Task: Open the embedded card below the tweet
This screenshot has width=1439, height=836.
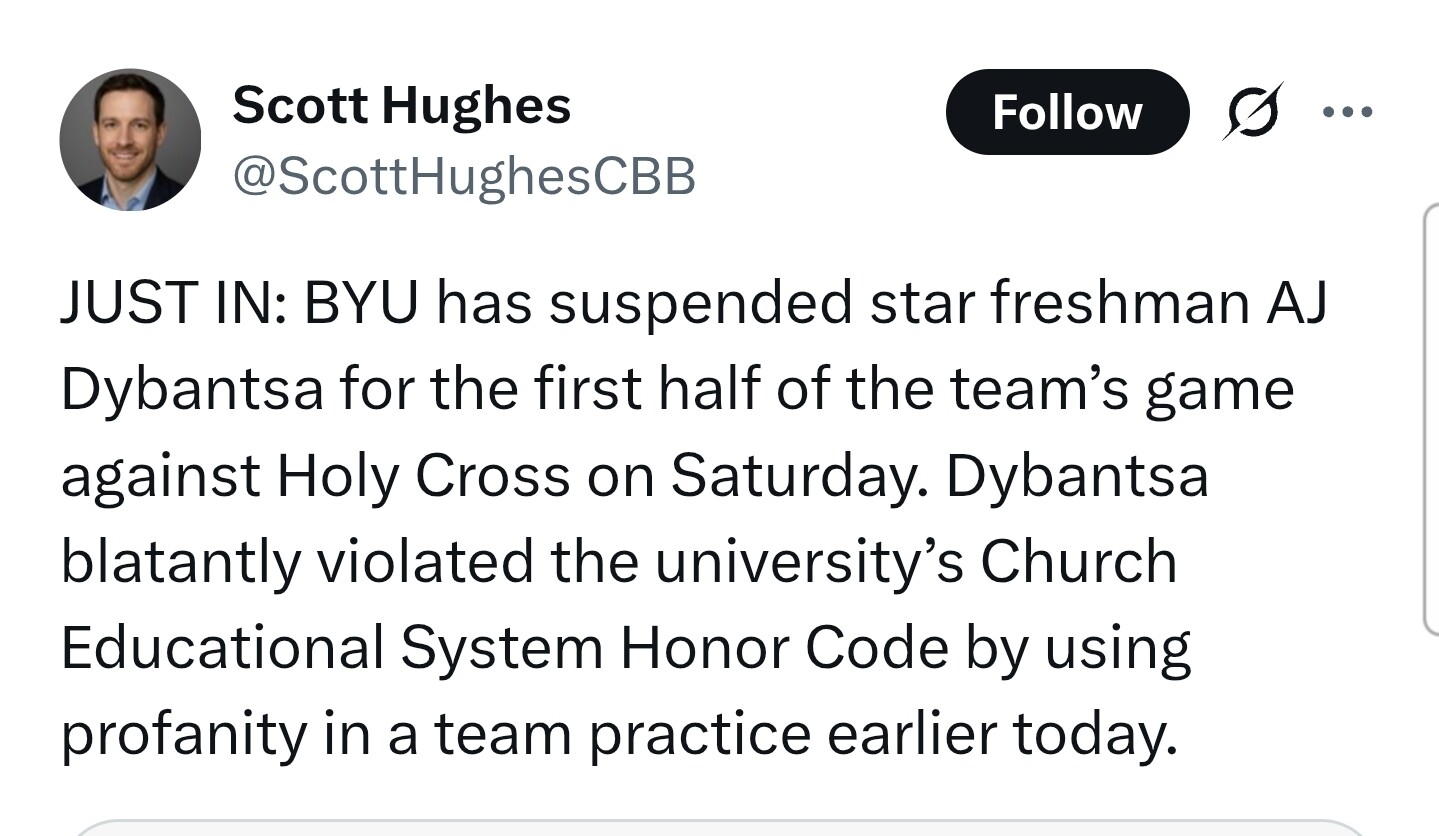Action: click(720, 828)
